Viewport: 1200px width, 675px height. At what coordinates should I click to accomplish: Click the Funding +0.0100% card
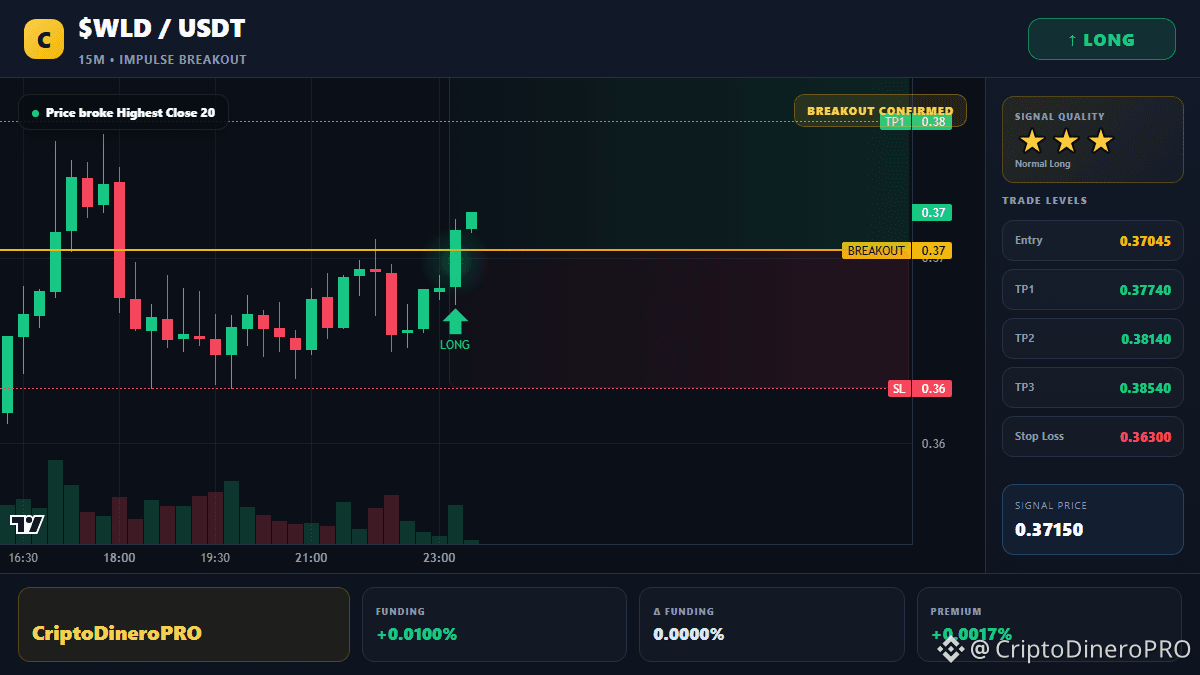point(494,625)
